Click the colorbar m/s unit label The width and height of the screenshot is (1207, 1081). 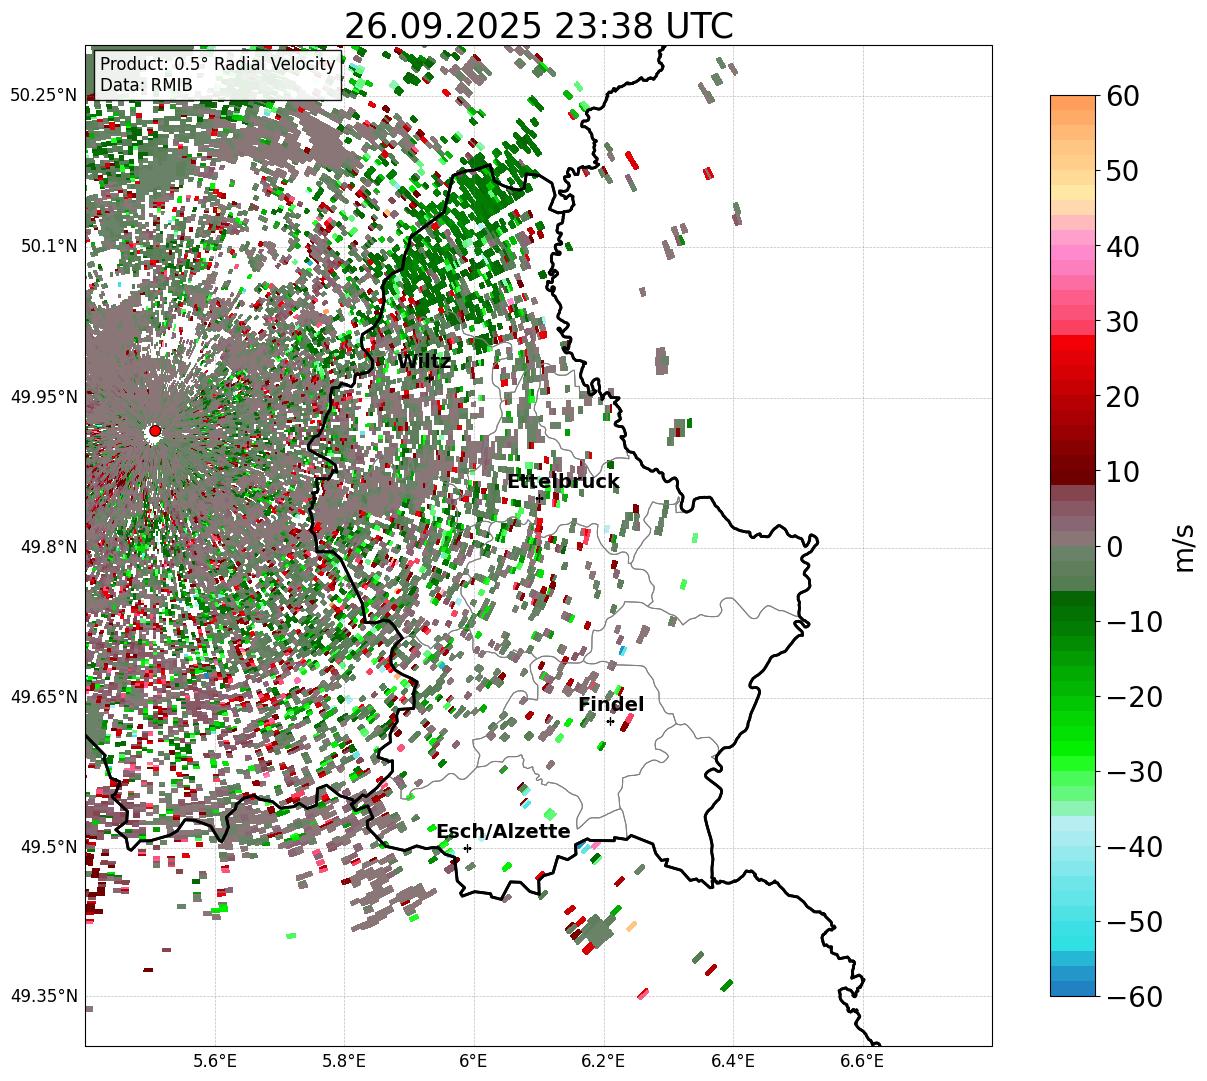[1184, 546]
